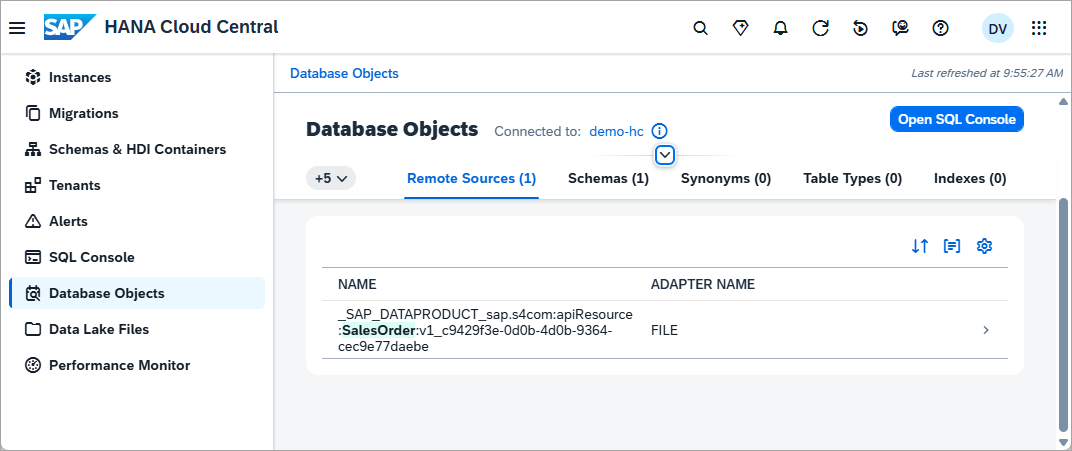1072x451 pixels.
Task: Click the Schemas & HDI Containers icon
Action: [33, 149]
